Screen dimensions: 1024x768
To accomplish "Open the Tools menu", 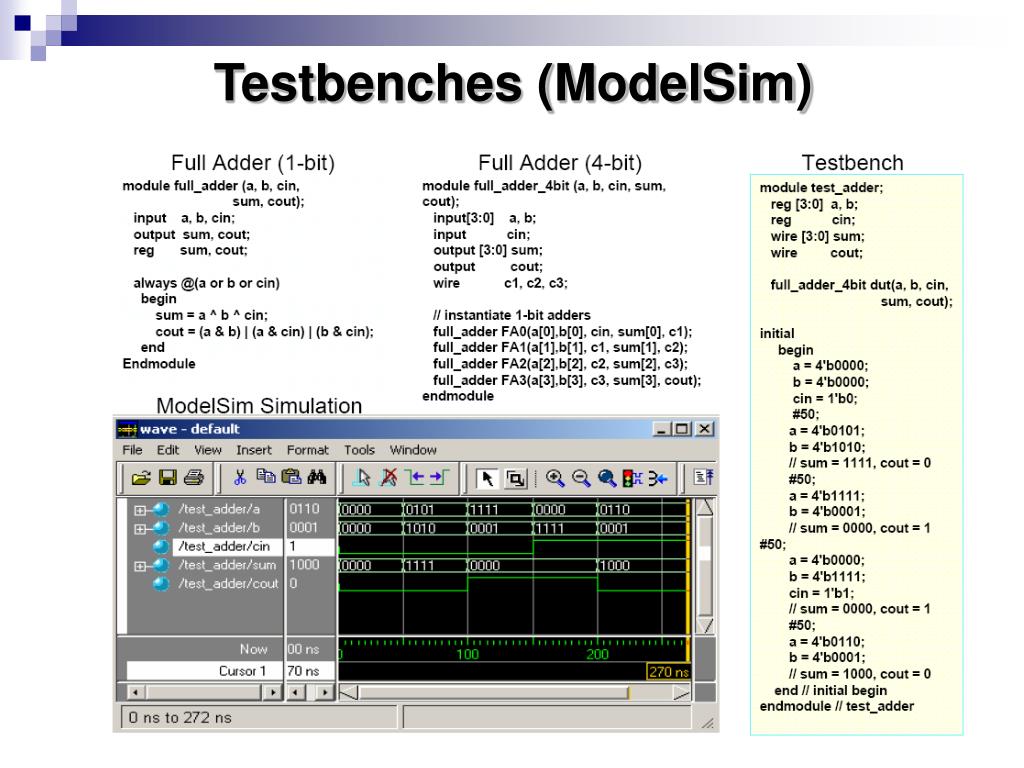I will (x=359, y=450).
